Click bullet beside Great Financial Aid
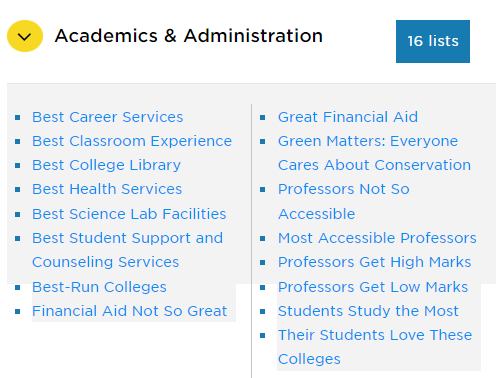The width and height of the screenshot is (504, 378). 263,117
